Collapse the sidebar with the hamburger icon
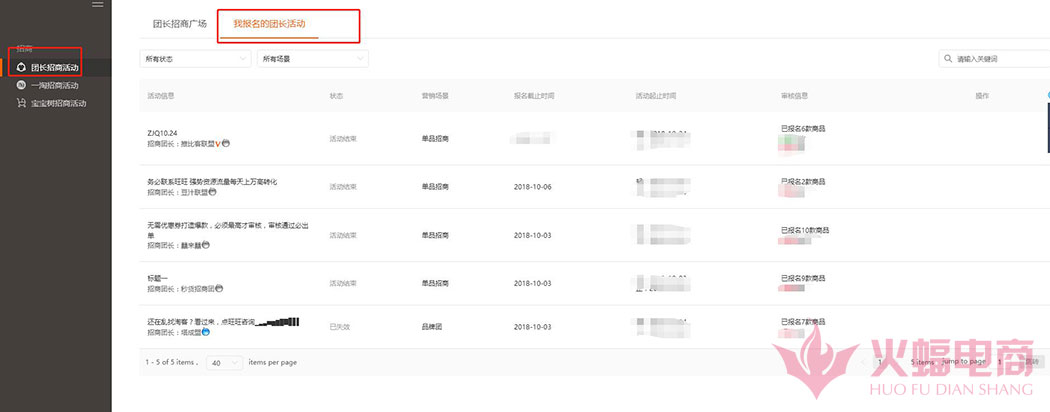 [98, 5]
